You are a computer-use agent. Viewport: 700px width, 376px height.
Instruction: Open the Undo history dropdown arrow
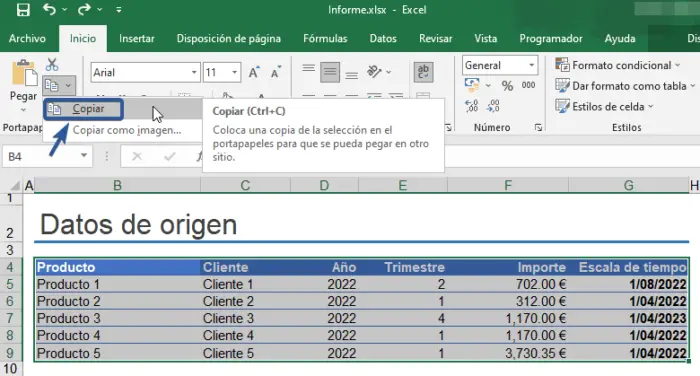click(65, 9)
